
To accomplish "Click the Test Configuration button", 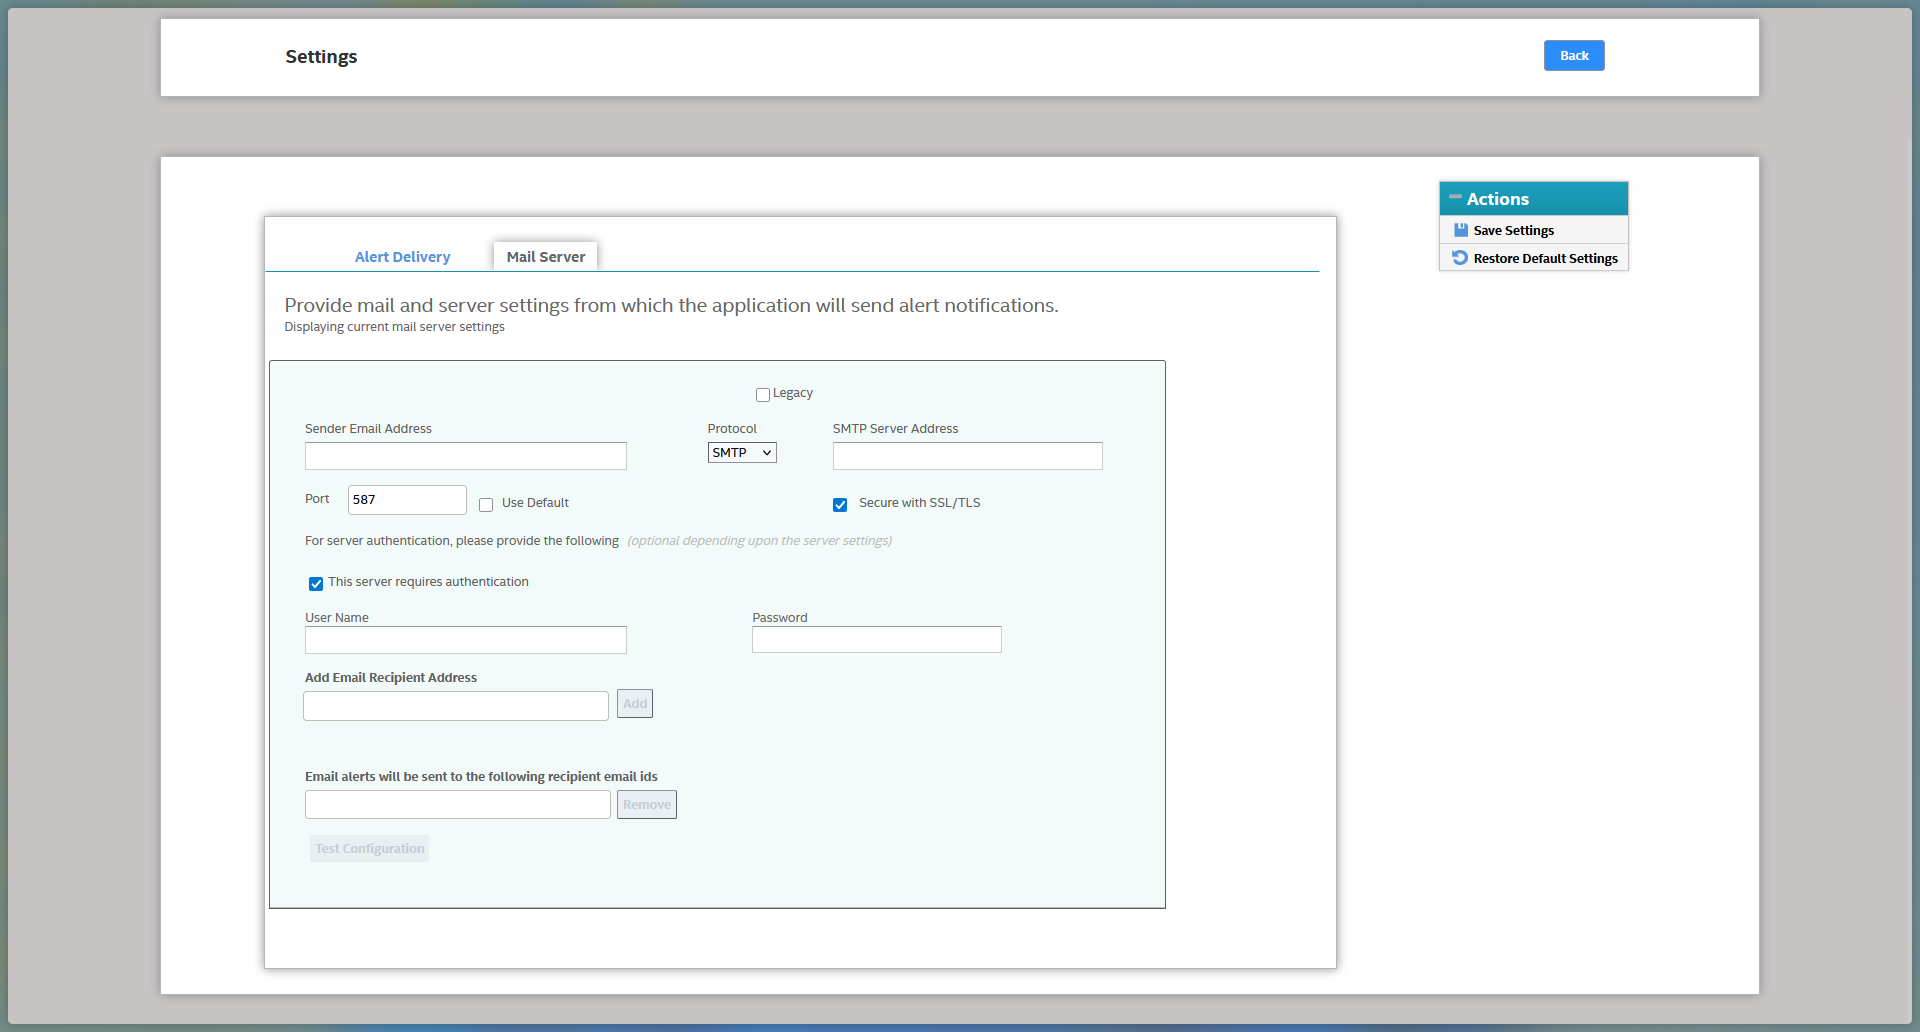I will tap(370, 849).
